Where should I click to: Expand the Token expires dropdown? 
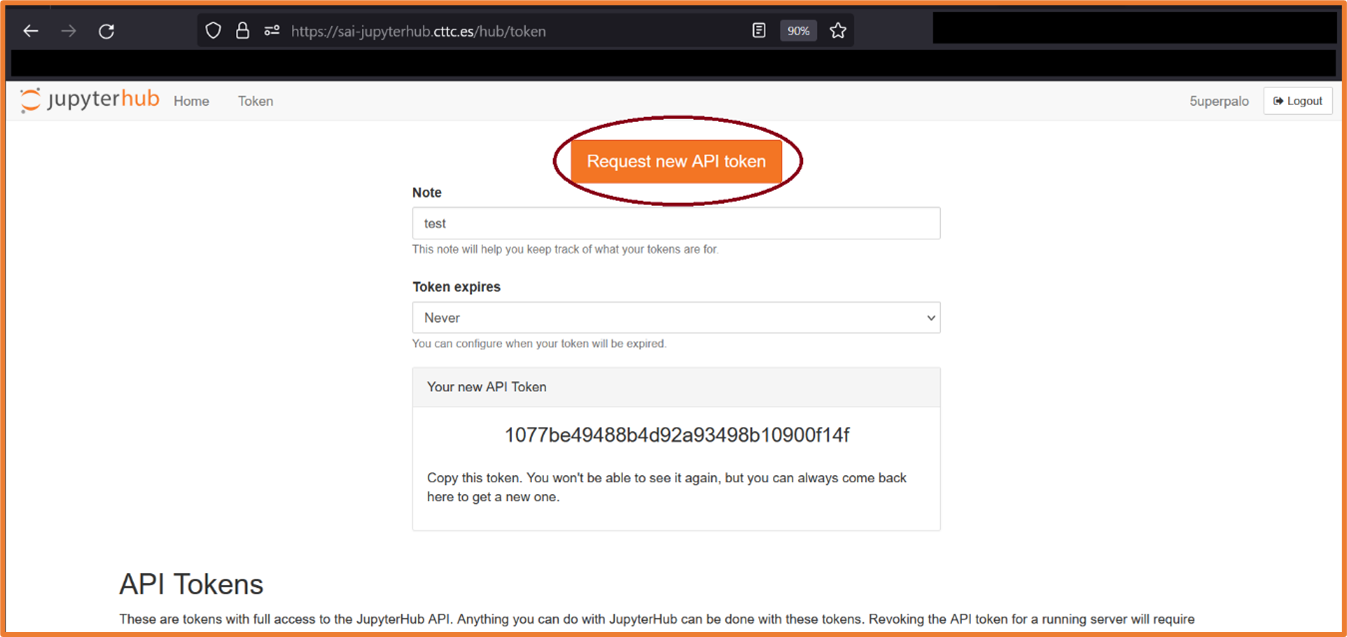676,318
